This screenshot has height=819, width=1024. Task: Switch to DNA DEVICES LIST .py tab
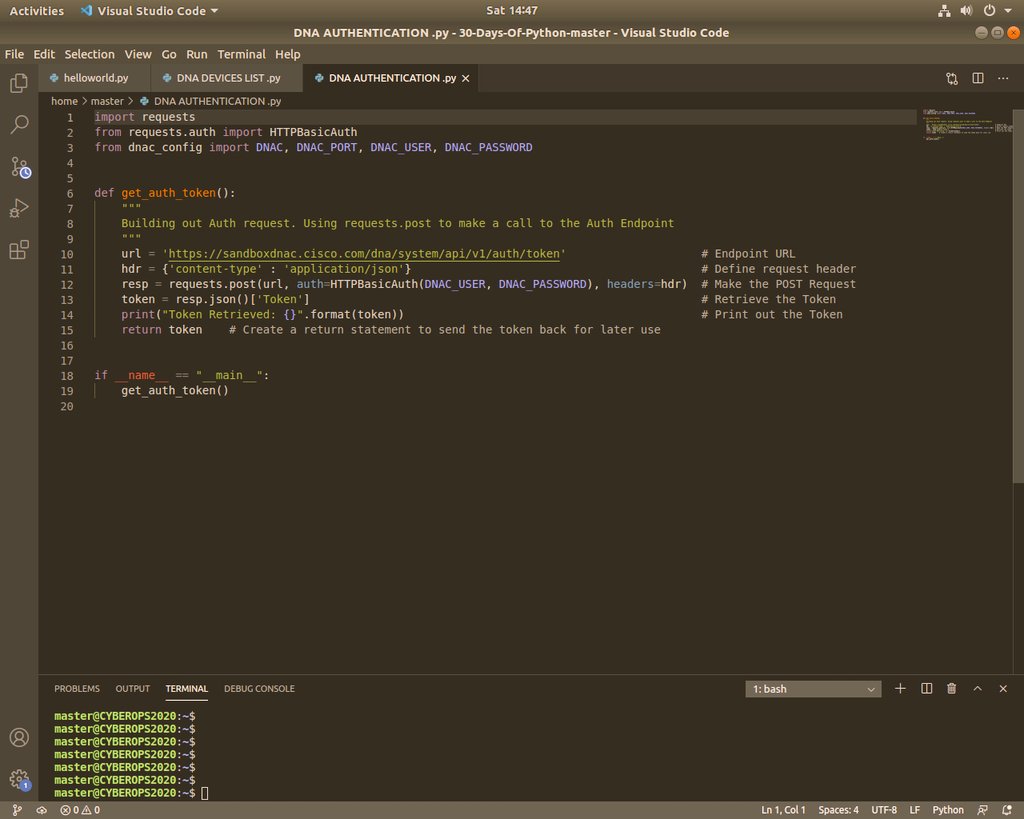[227, 78]
